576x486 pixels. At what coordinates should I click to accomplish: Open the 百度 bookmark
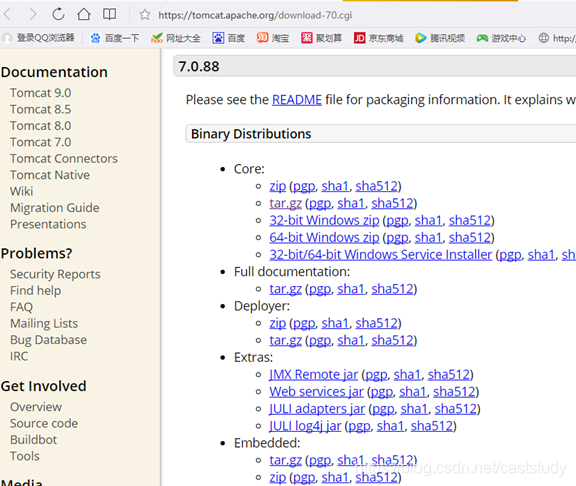point(228,38)
